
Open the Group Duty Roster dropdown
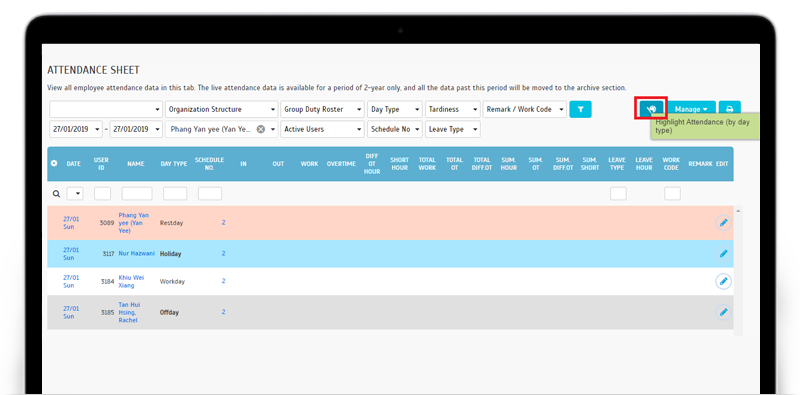[x=322, y=109]
